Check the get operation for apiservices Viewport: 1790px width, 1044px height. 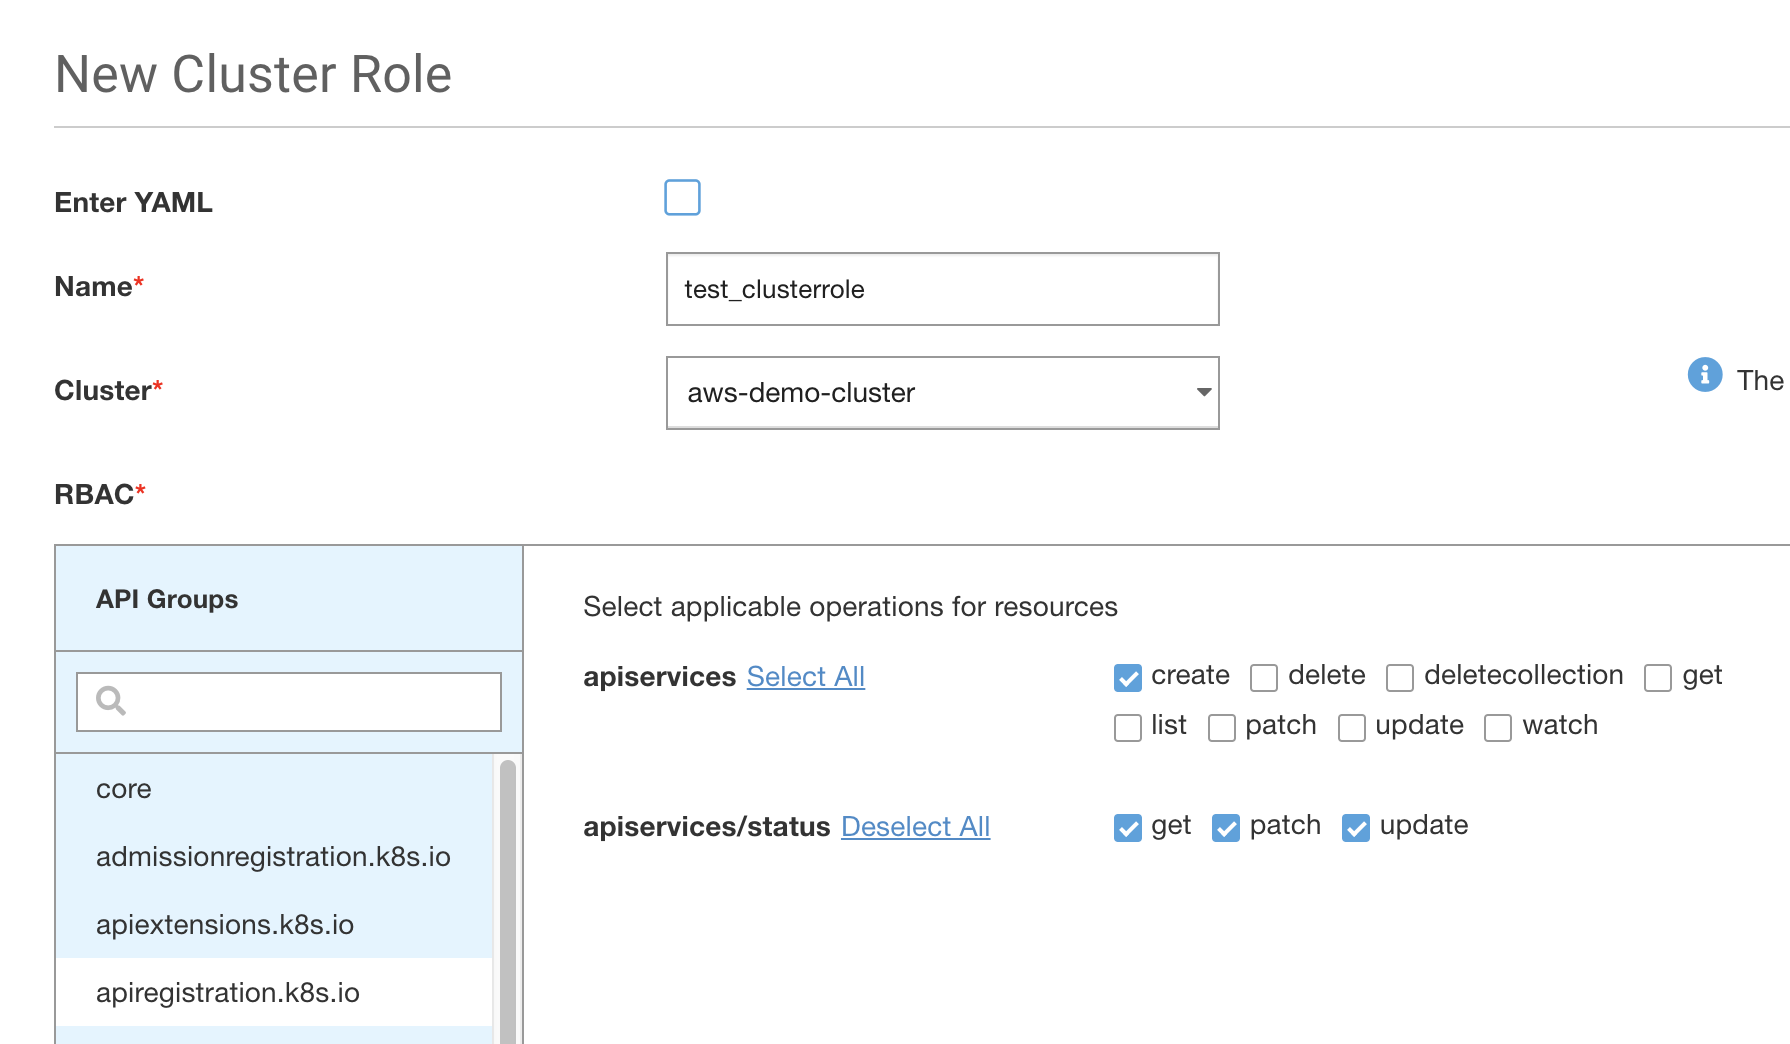[1657, 678]
